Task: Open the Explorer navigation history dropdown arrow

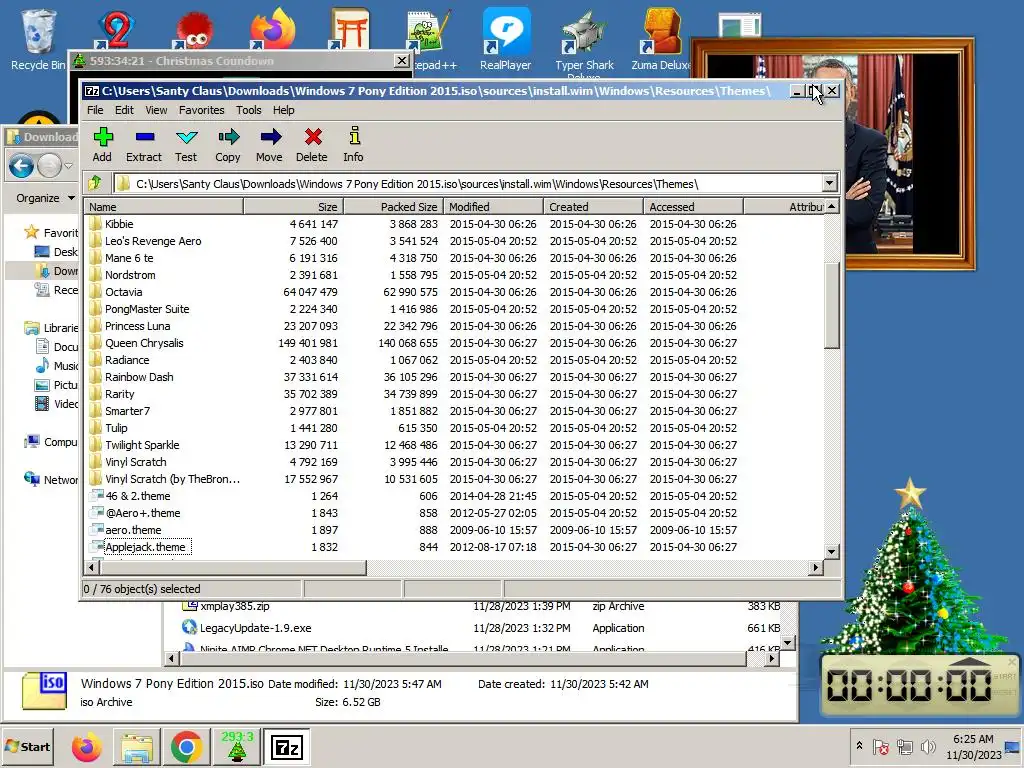Action: pyautogui.click(x=68, y=166)
